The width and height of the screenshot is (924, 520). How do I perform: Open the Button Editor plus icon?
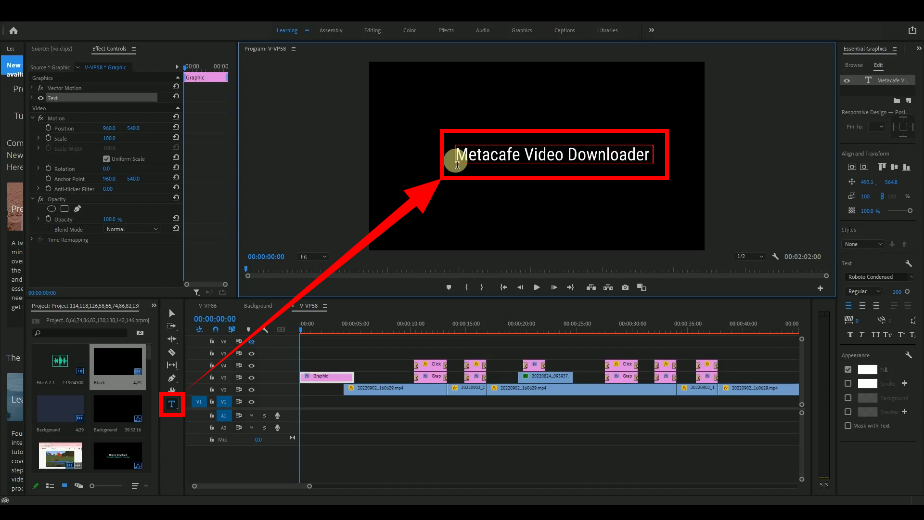[820, 288]
